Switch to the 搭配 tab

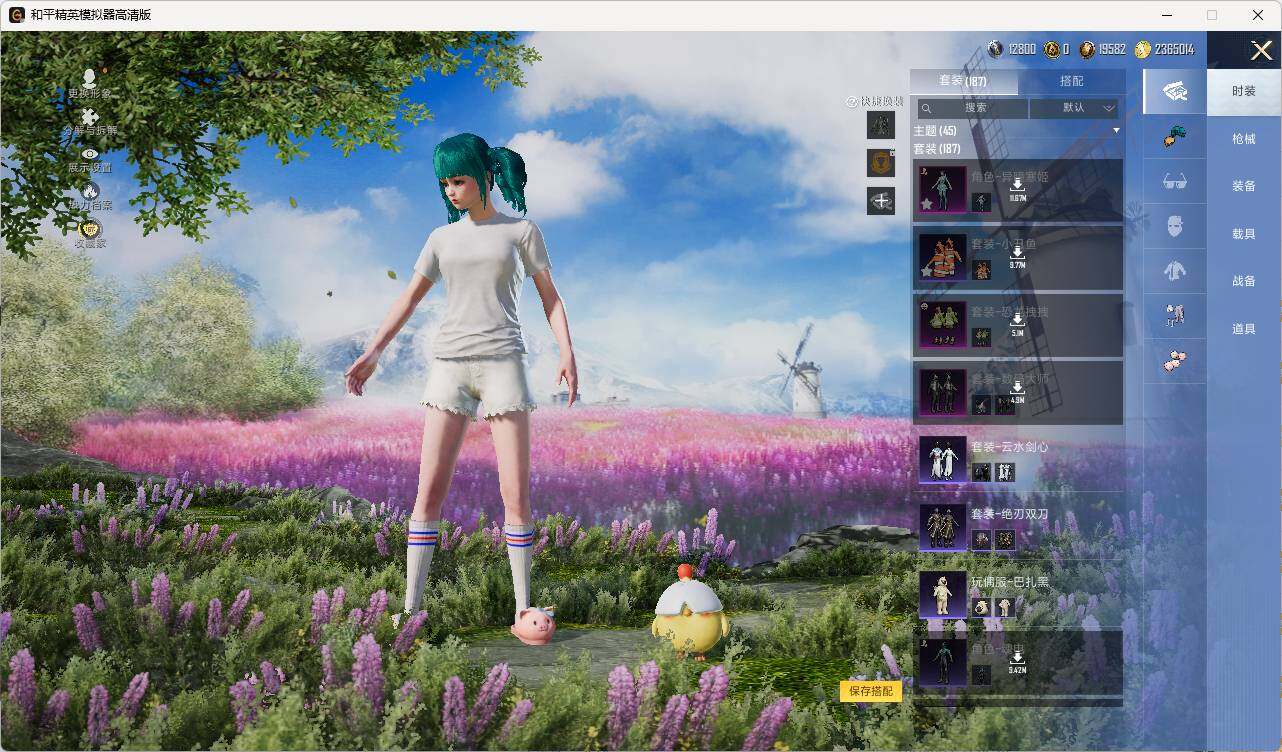(x=1071, y=81)
